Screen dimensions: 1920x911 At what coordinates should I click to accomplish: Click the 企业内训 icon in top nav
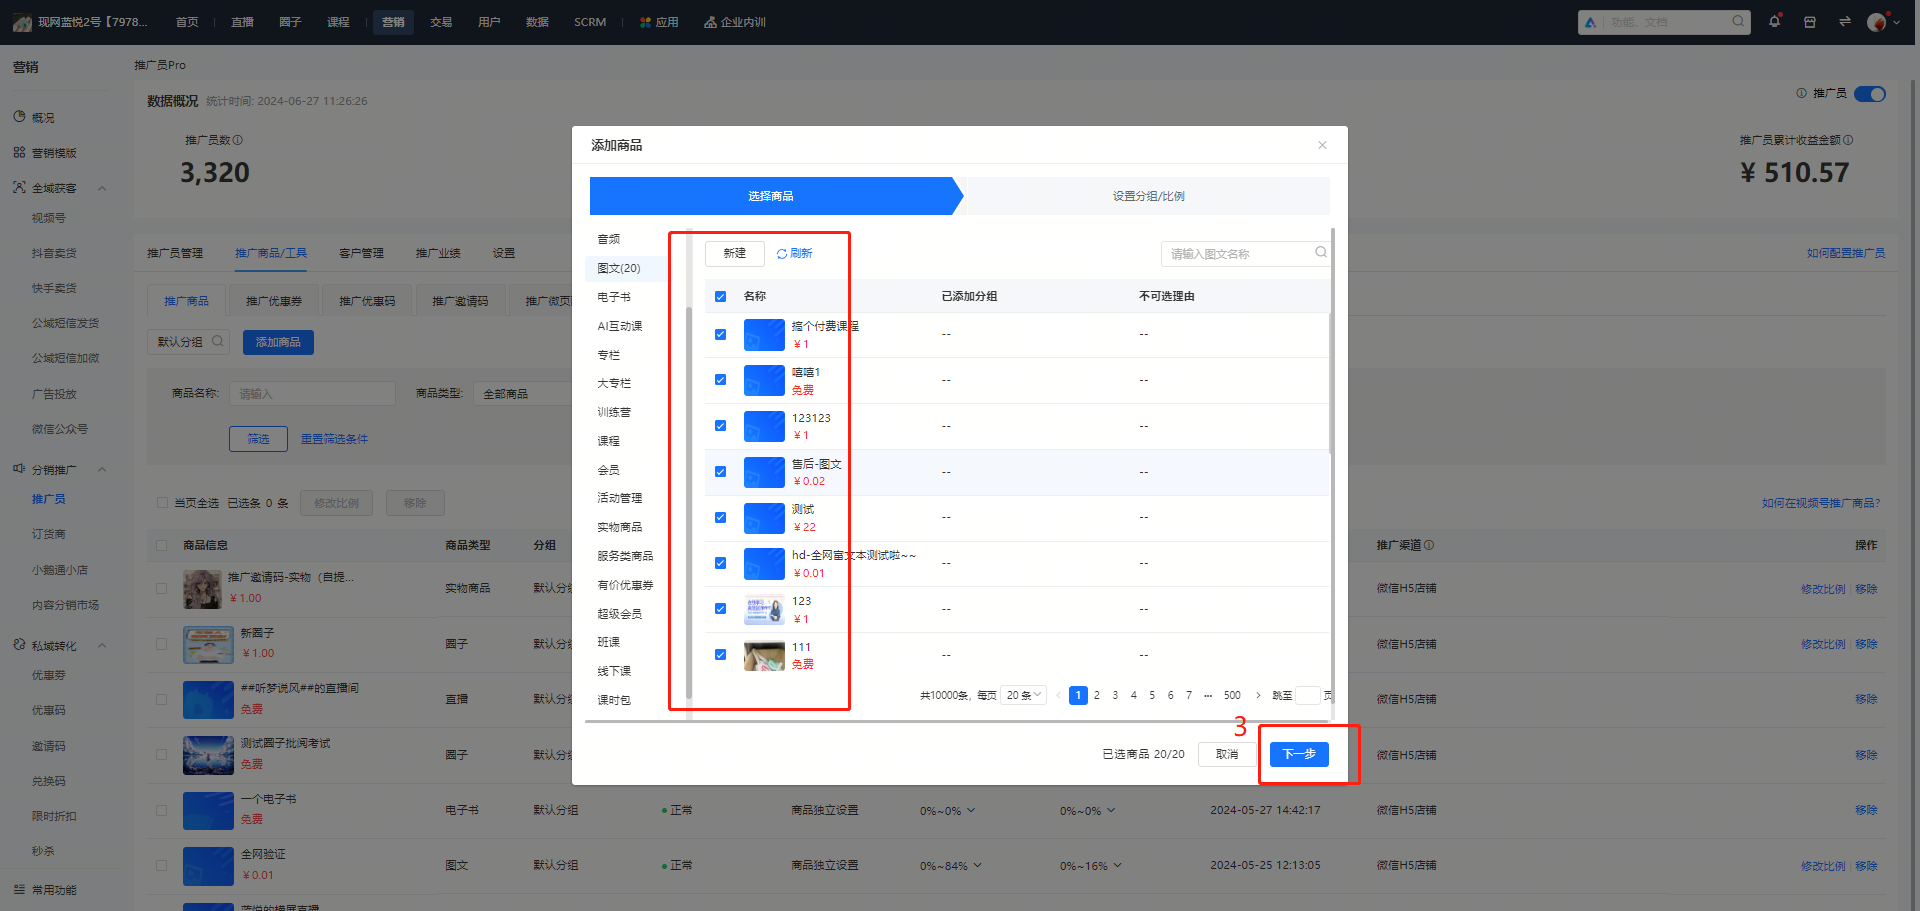[x=710, y=22]
